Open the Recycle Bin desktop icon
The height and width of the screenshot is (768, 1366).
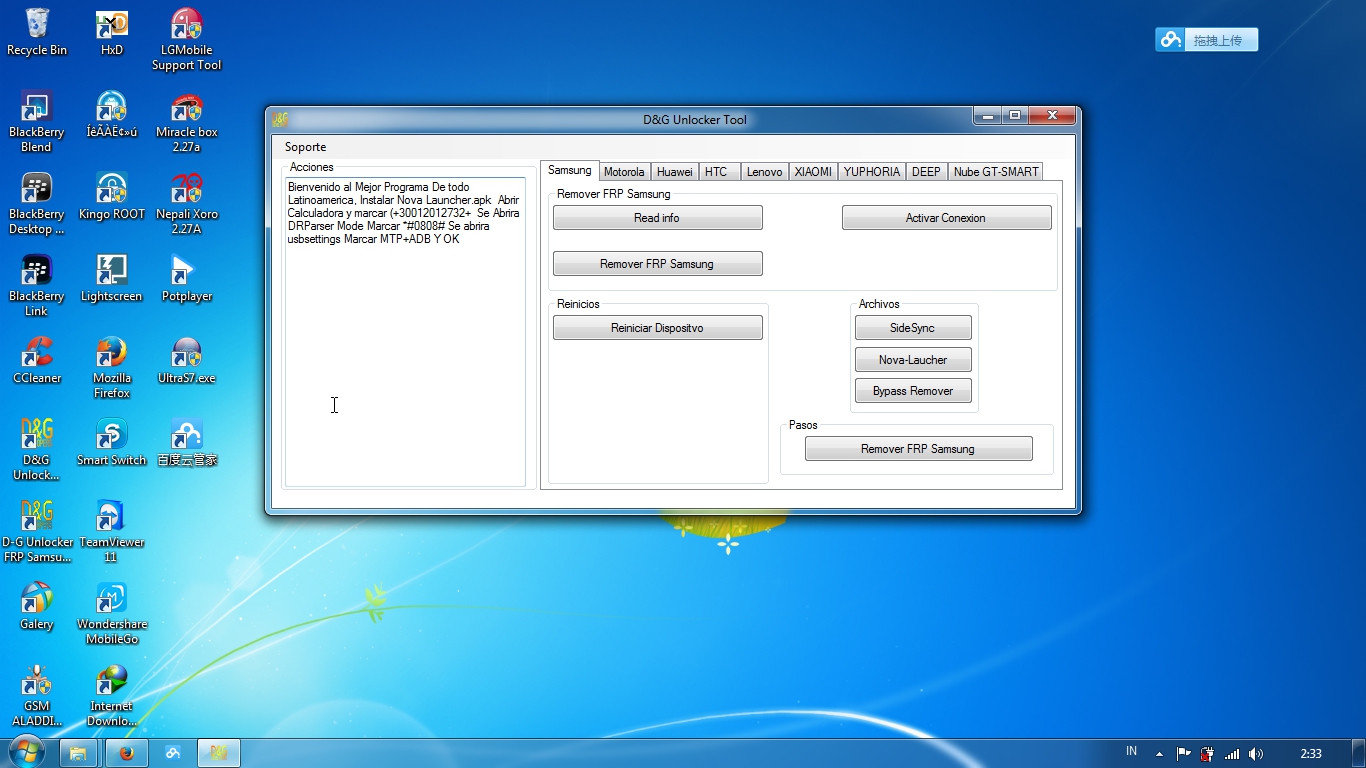[x=37, y=33]
